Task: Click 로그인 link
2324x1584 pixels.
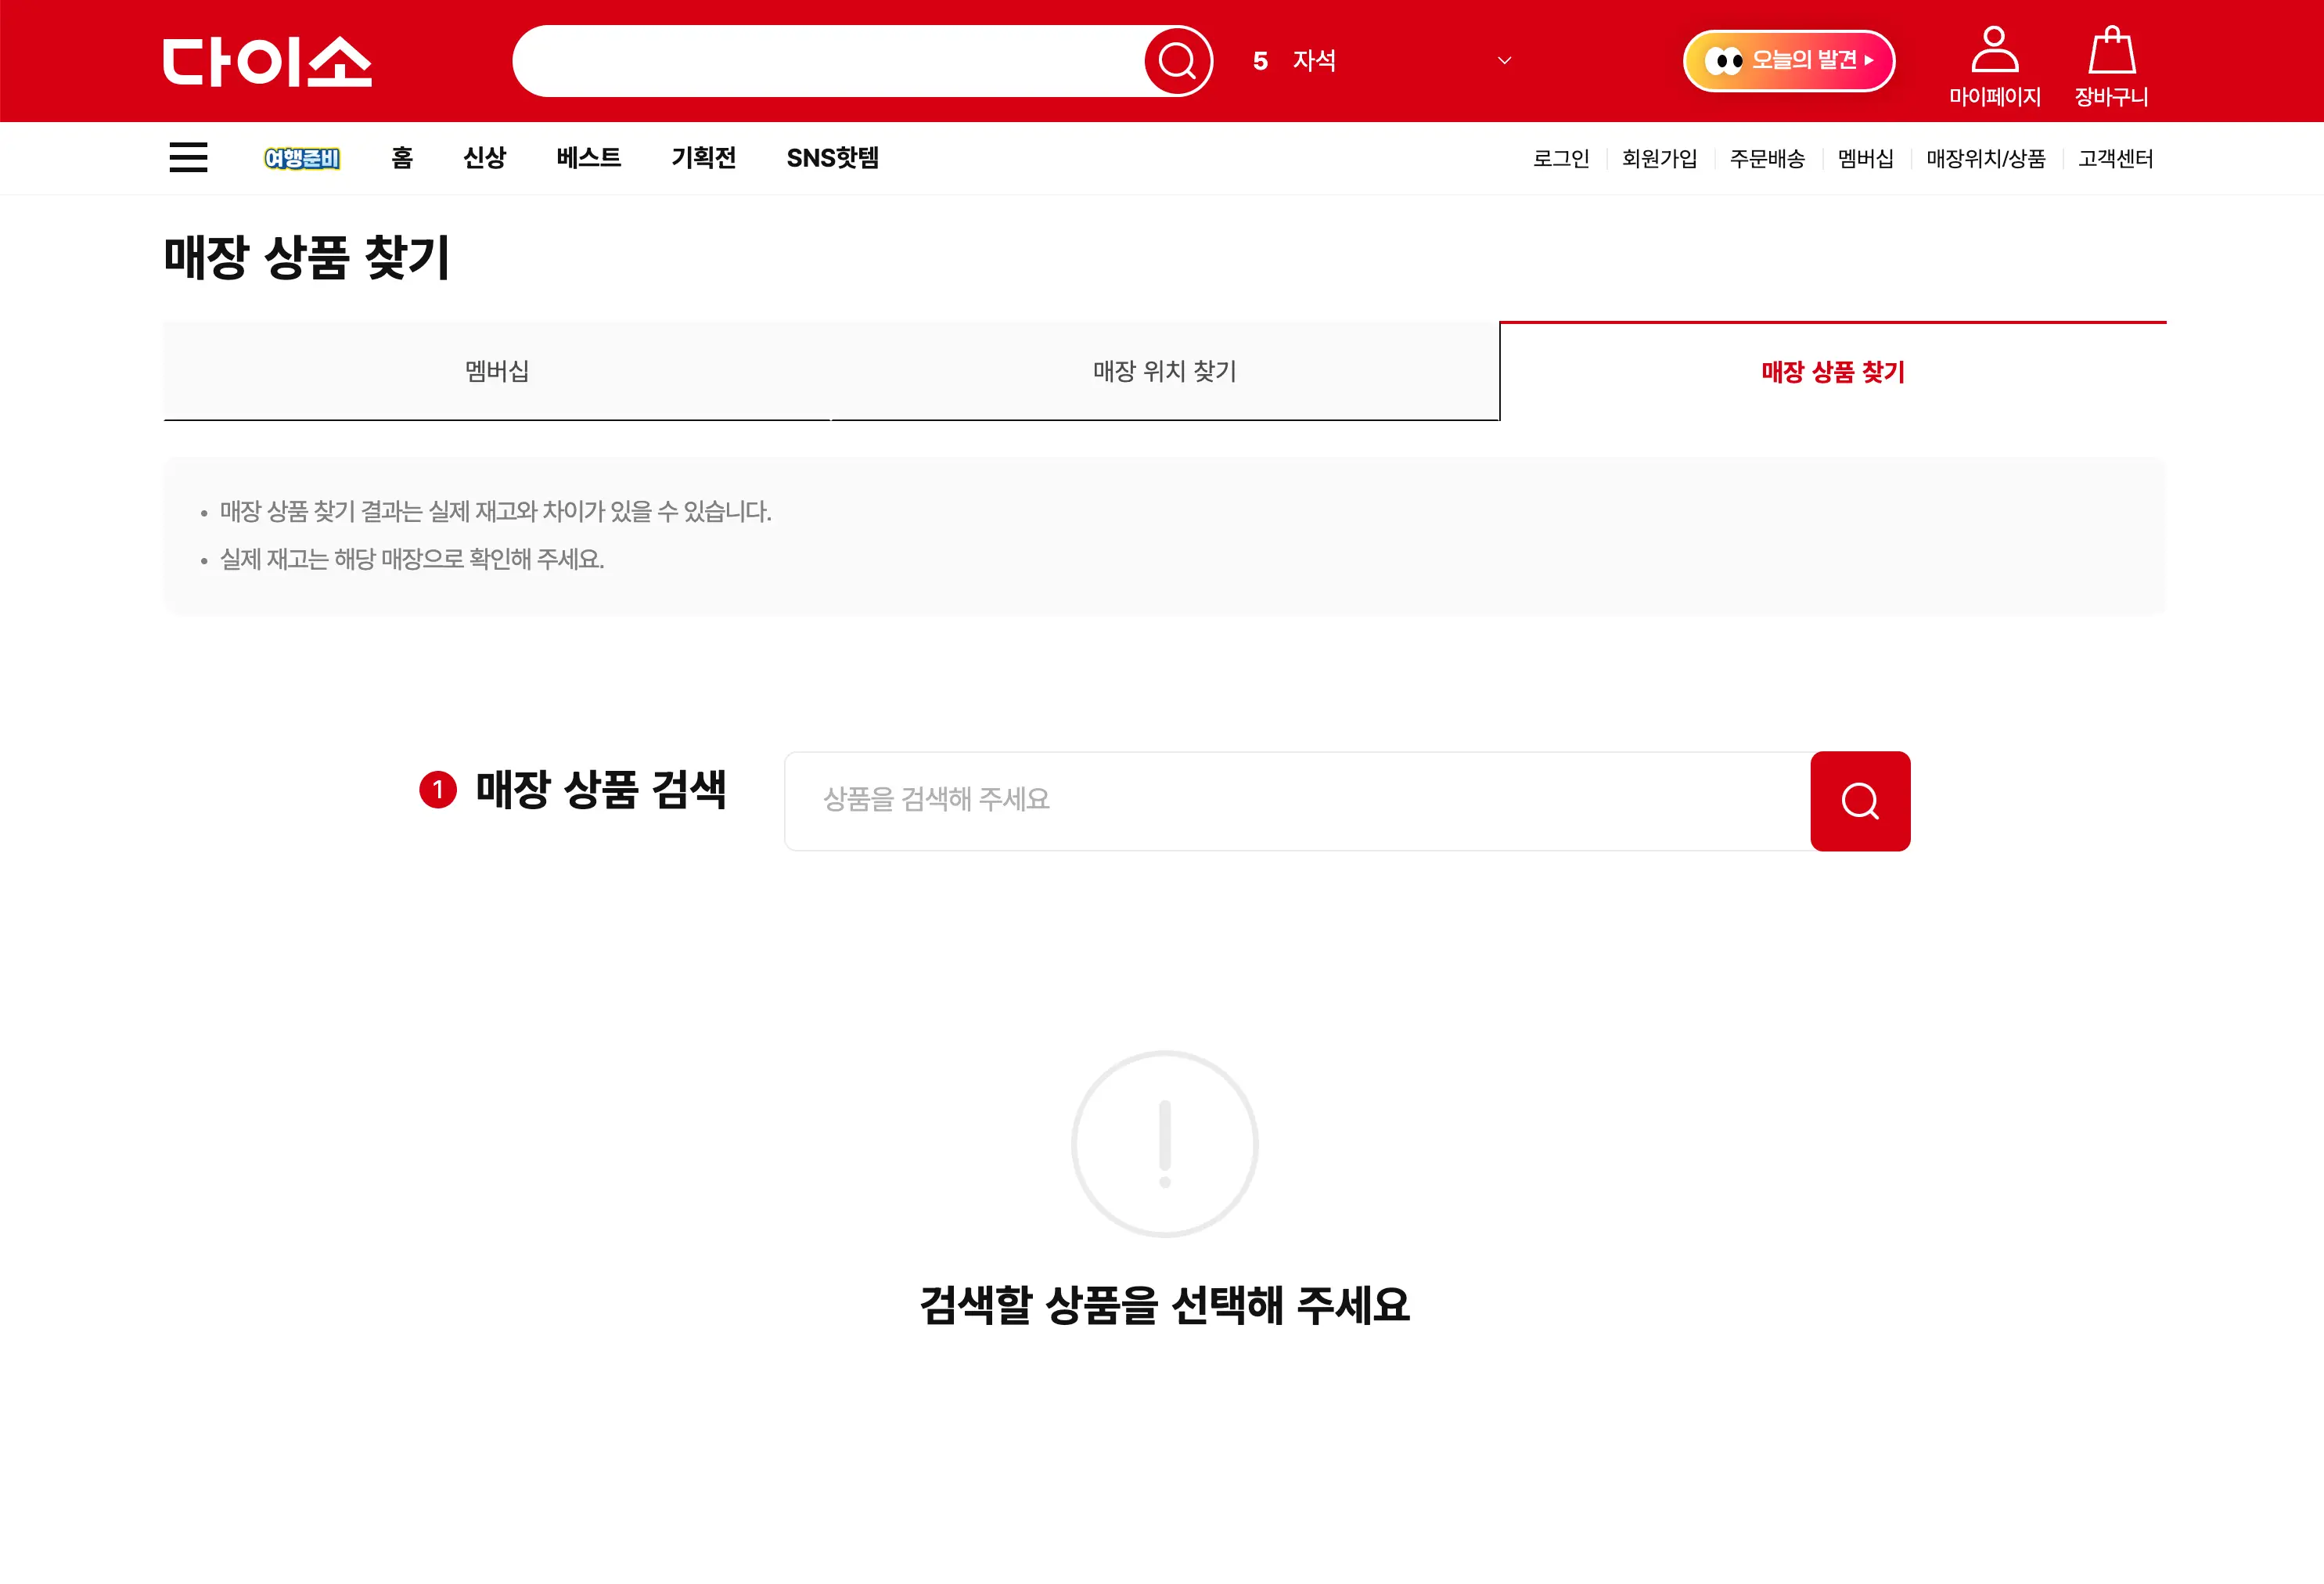Action: (x=1561, y=159)
